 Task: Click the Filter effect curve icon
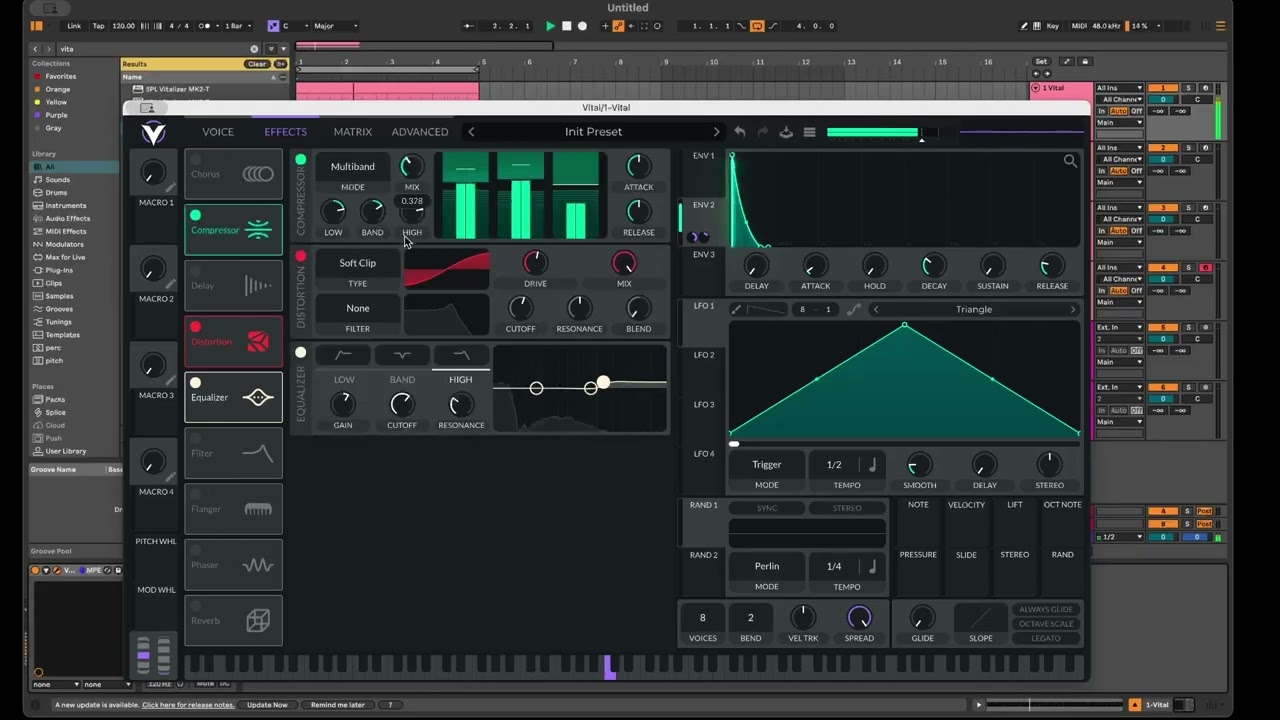[258, 453]
